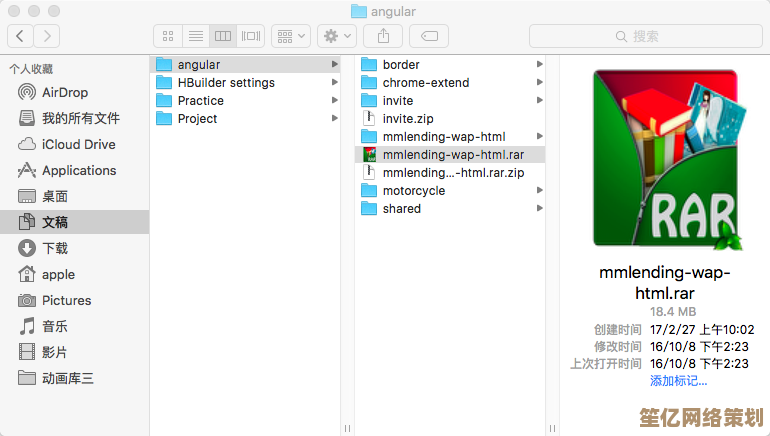Viewport: 770px width, 436px height.
Task: Expand the HBuilder settings folder
Action: [226, 83]
